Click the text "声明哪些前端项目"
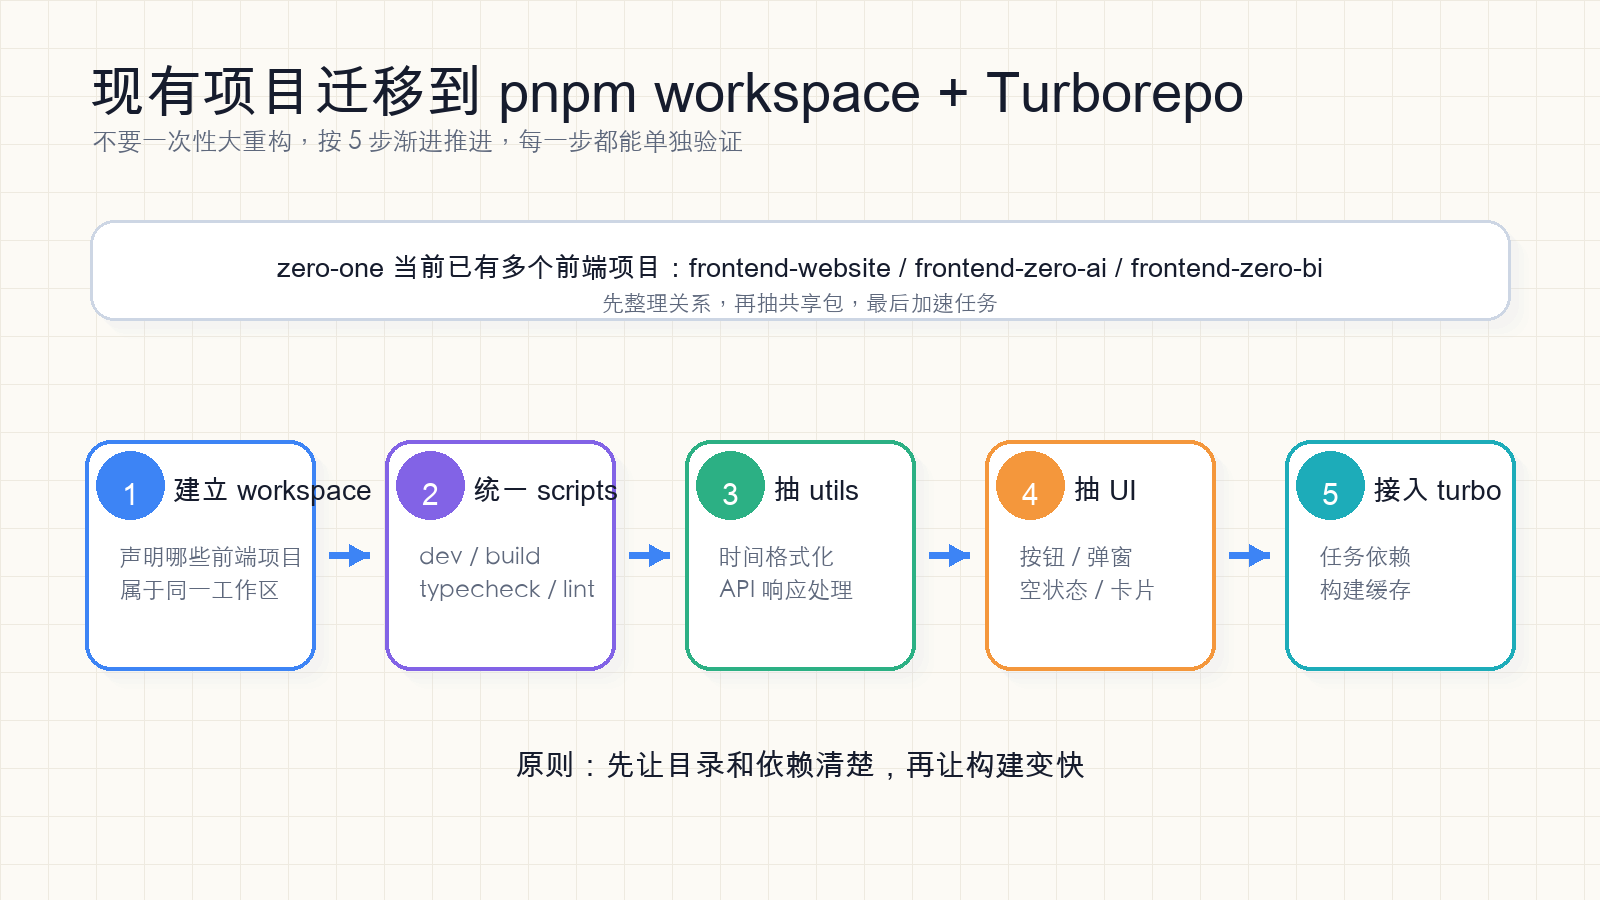This screenshot has width=1600, height=900. (x=211, y=557)
